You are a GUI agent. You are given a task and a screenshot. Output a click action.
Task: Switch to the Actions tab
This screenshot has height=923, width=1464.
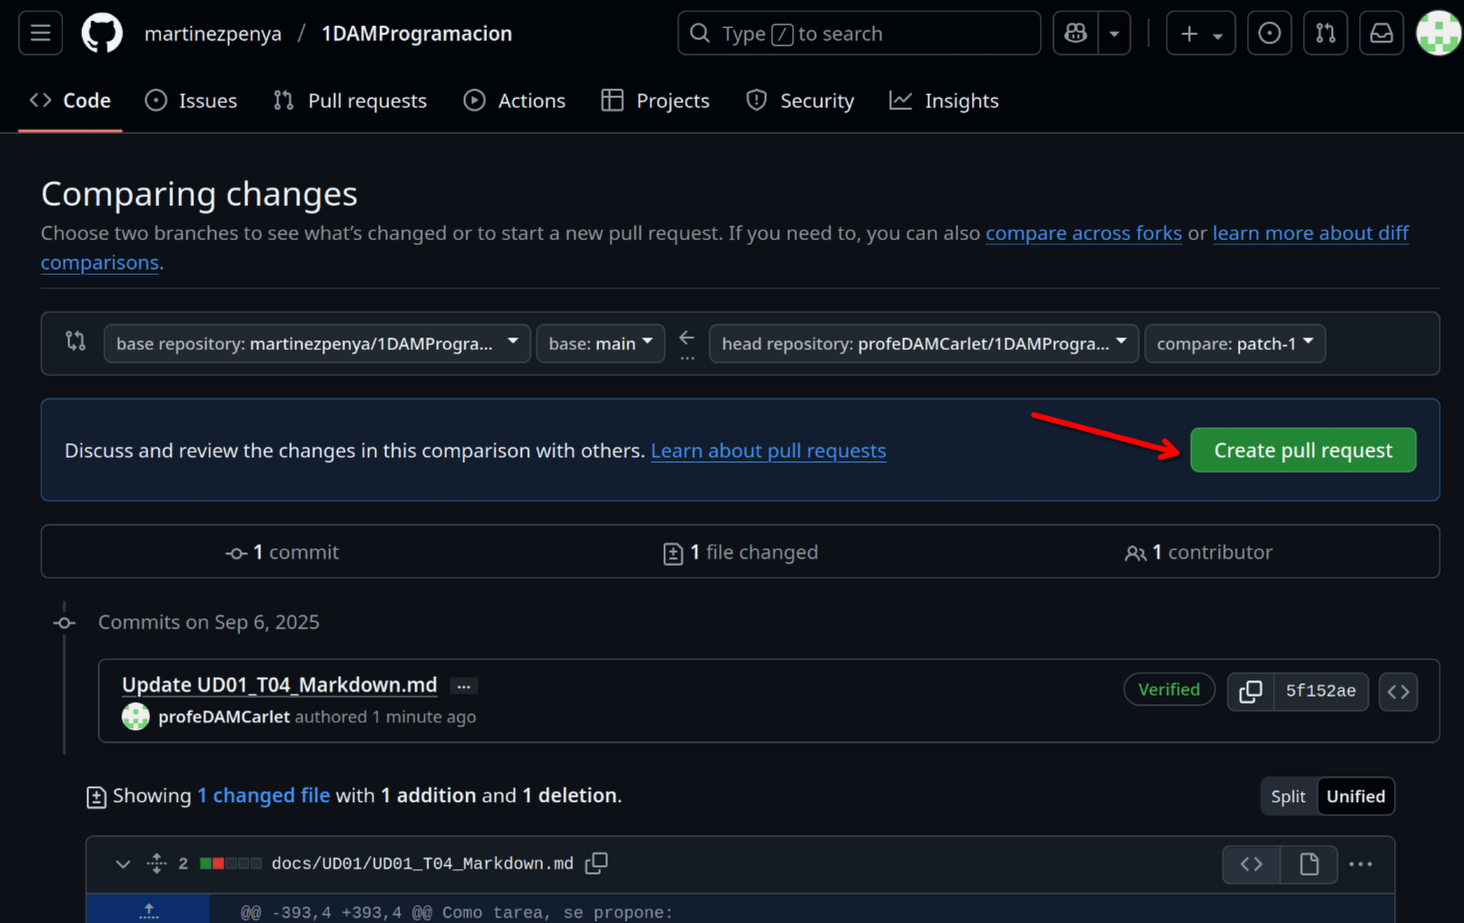(x=514, y=100)
